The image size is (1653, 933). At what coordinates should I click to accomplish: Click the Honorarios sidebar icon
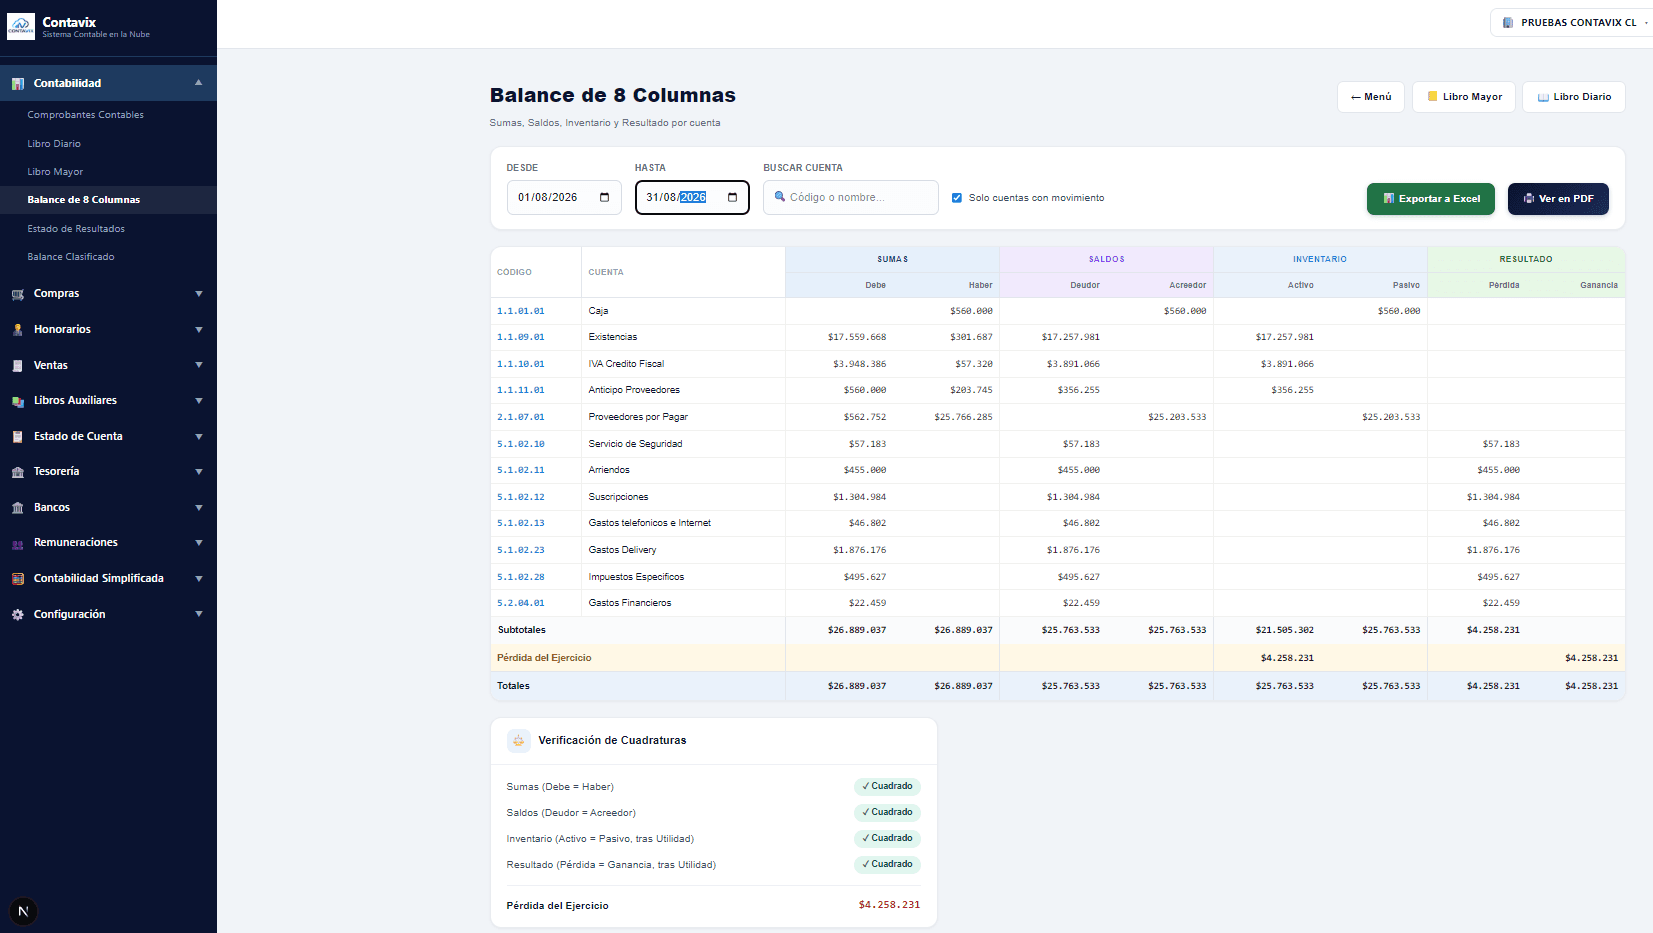point(18,330)
